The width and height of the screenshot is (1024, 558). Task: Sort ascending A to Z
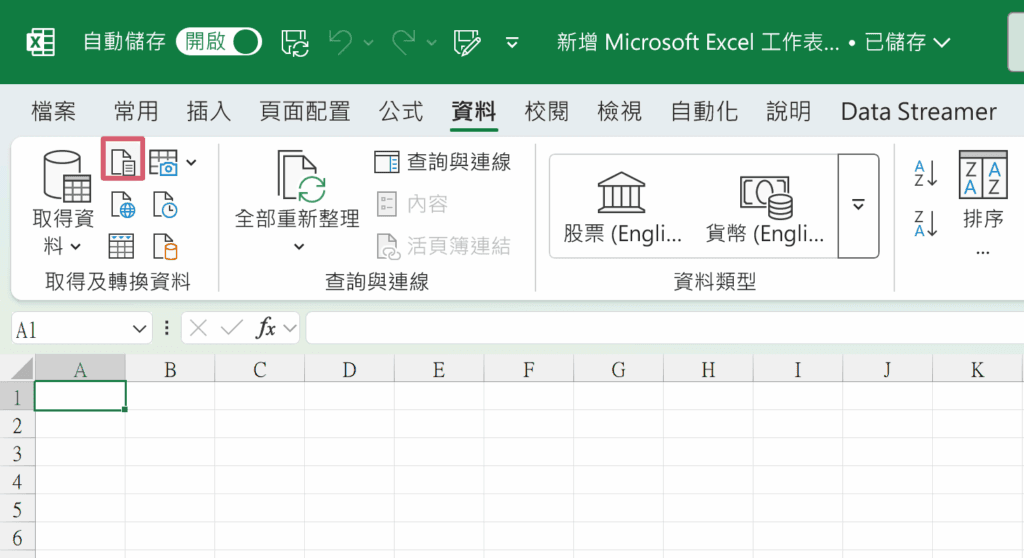tap(926, 174)
